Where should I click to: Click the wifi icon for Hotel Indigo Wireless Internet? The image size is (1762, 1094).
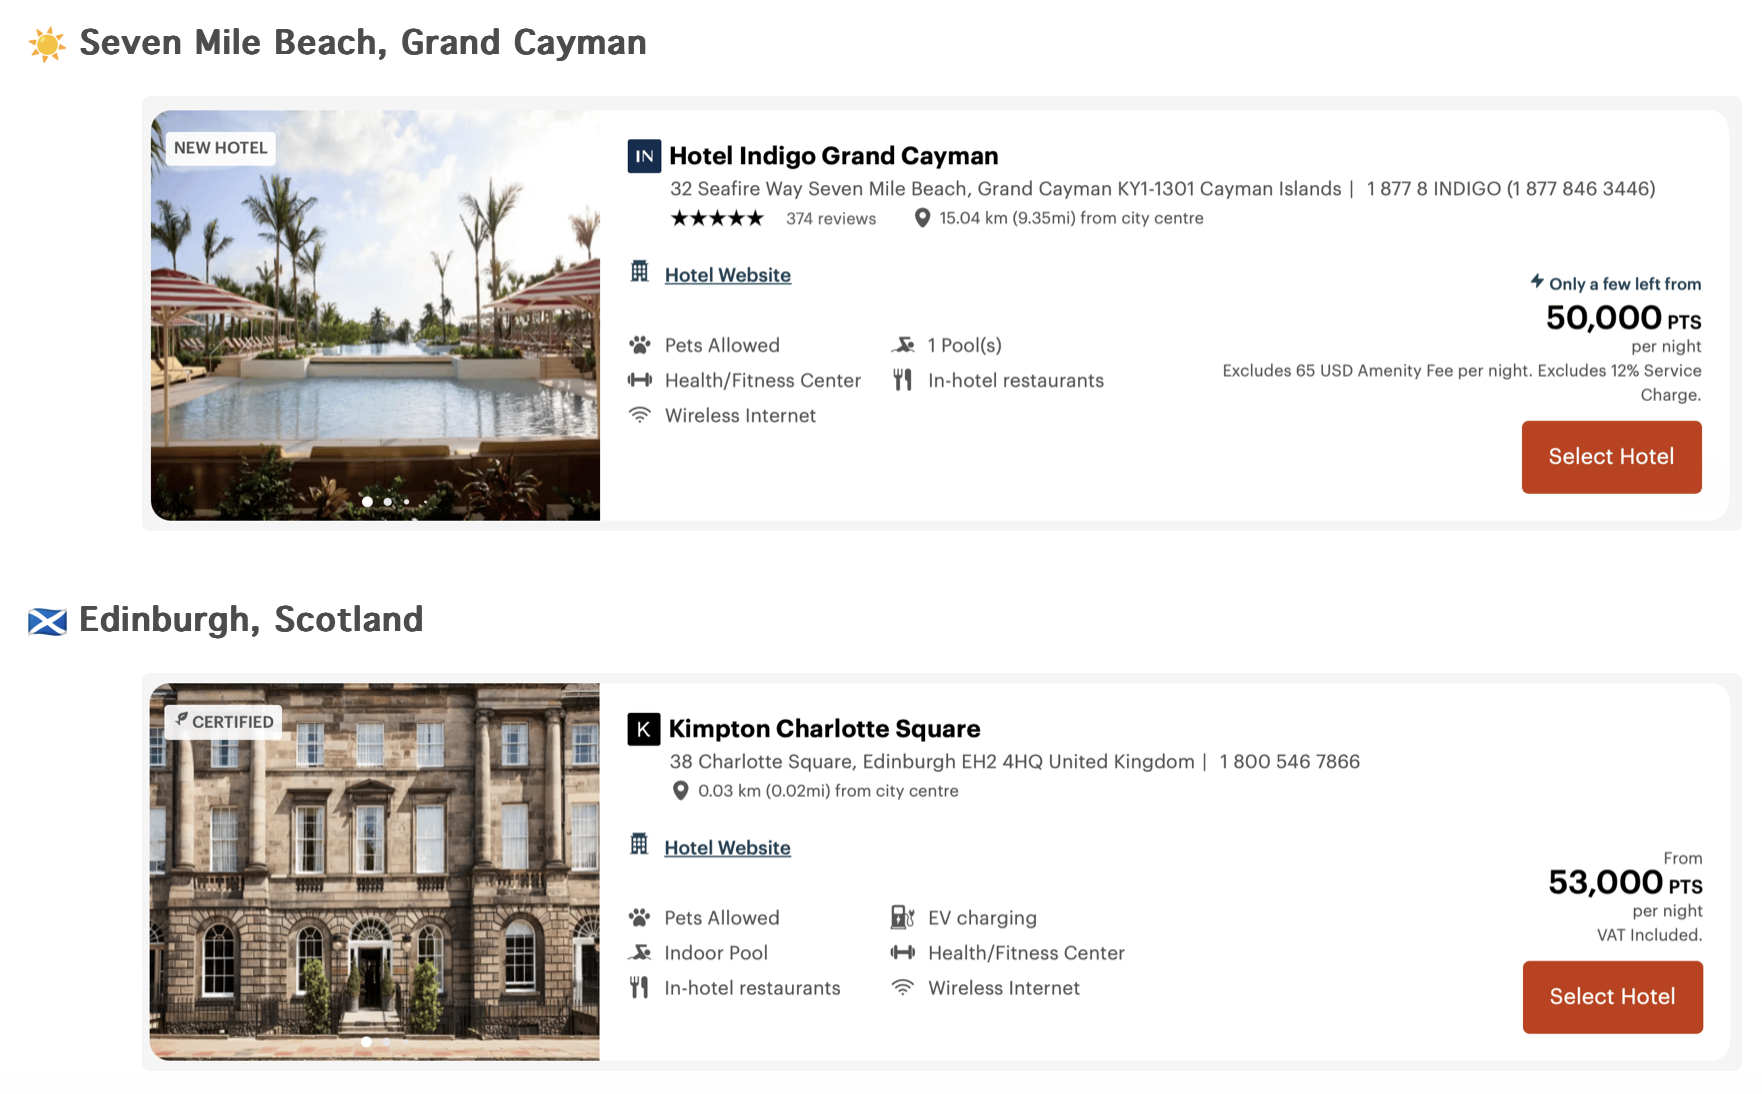click(640, 415)
